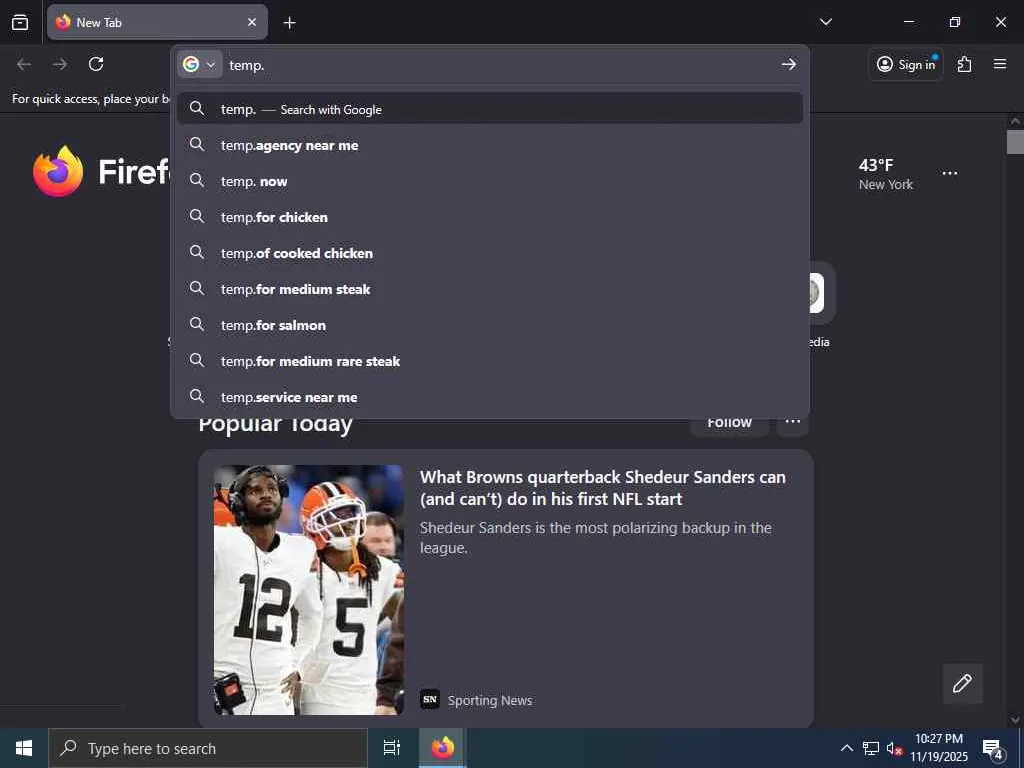Choose suggestion 'temp.for medium steak'
The width and height of the screenshot is (1024, 768).
click(490, 289)
